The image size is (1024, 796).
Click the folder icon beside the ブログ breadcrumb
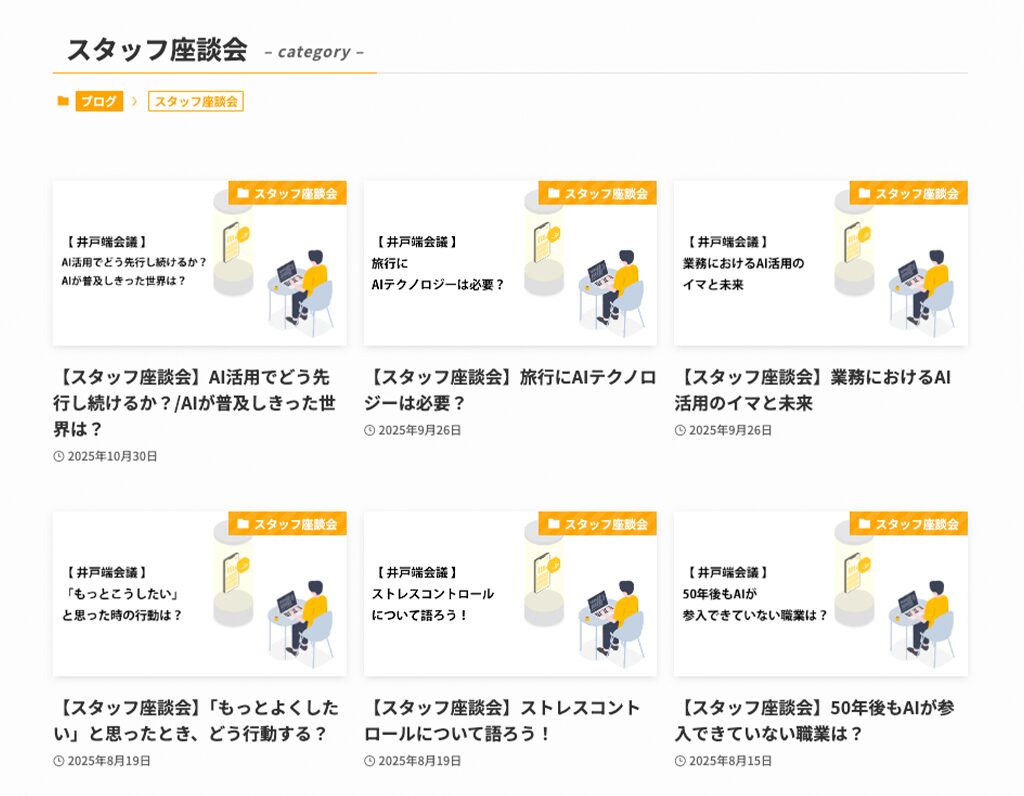[x=63, y=101]
